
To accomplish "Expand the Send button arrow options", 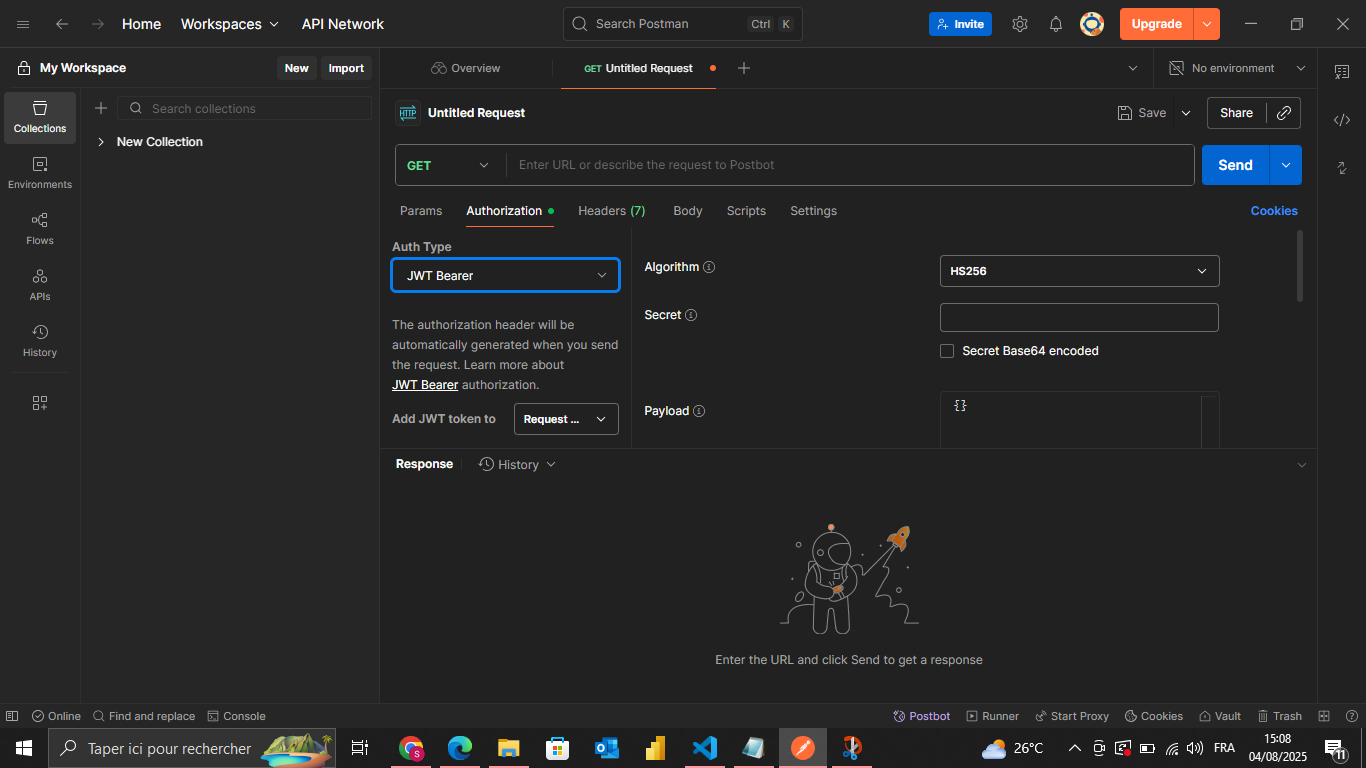I will coord(1286,165).
